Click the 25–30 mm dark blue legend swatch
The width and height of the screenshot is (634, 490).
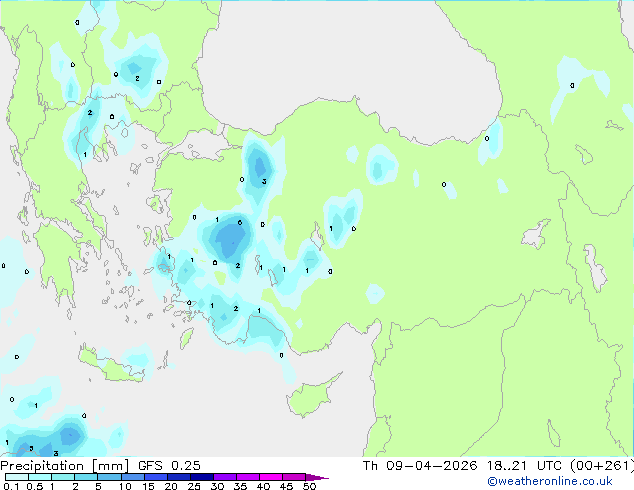coord(202,477)
